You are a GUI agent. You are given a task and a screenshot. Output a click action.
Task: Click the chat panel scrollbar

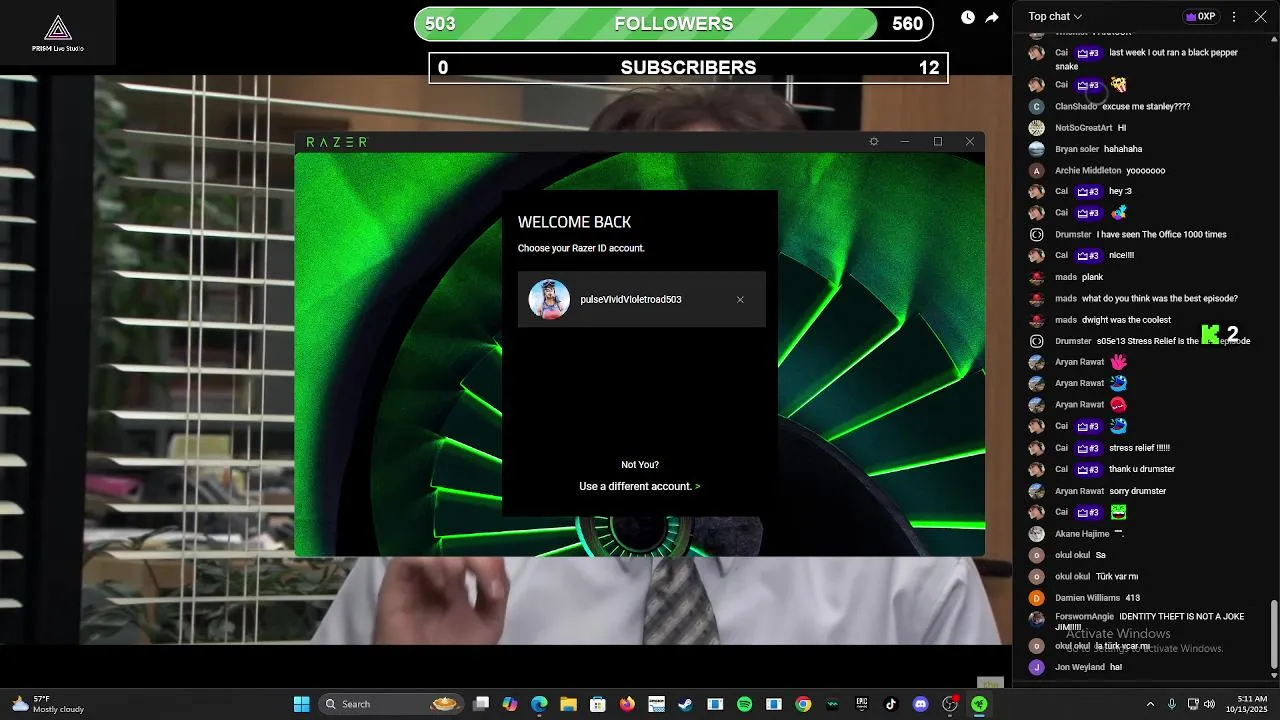[x=1273, y=634]
